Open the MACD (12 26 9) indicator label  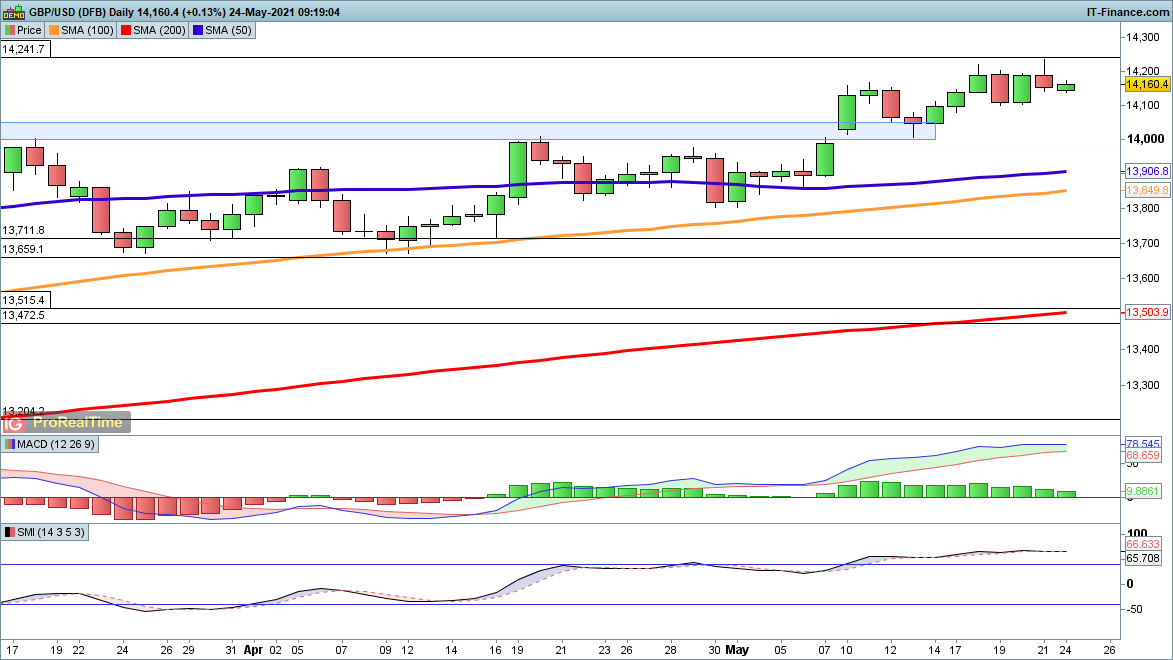click(x=49, y=444)
